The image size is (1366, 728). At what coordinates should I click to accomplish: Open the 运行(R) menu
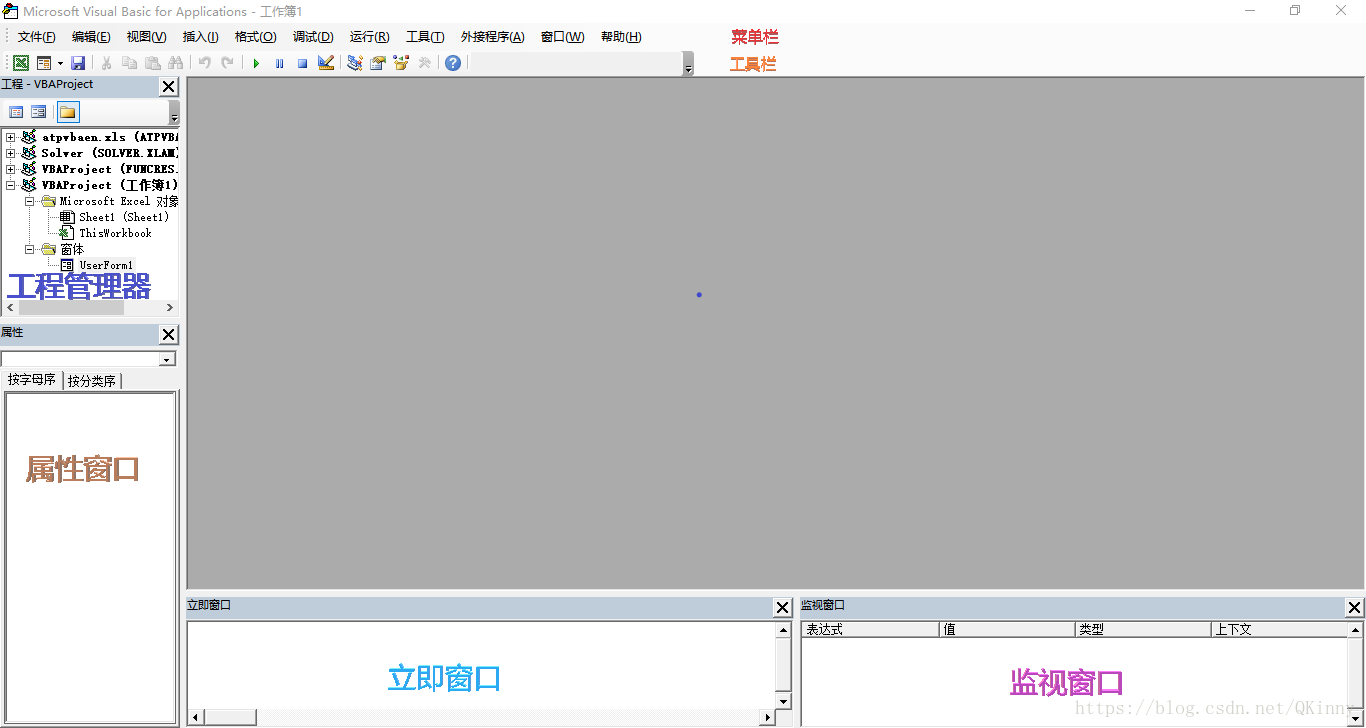[x=369, y=37]
